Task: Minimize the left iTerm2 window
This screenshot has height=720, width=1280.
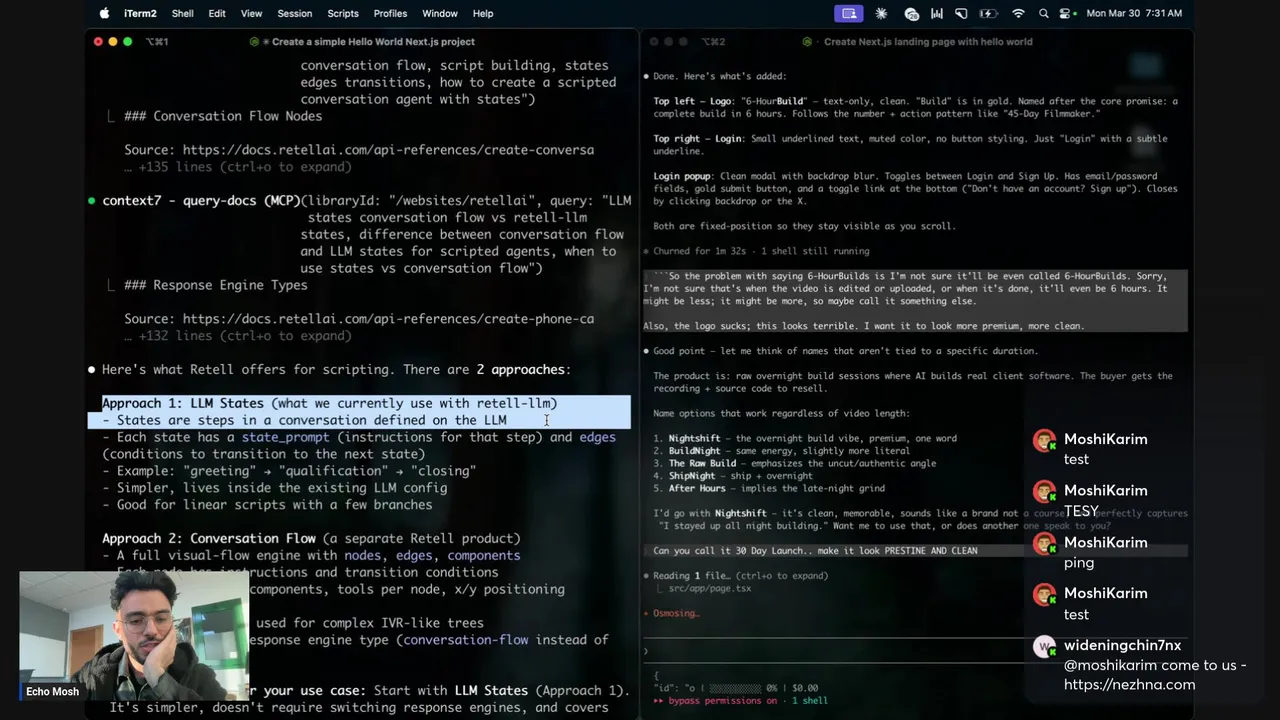Action: pyautogui.click(x=113, y=41)
